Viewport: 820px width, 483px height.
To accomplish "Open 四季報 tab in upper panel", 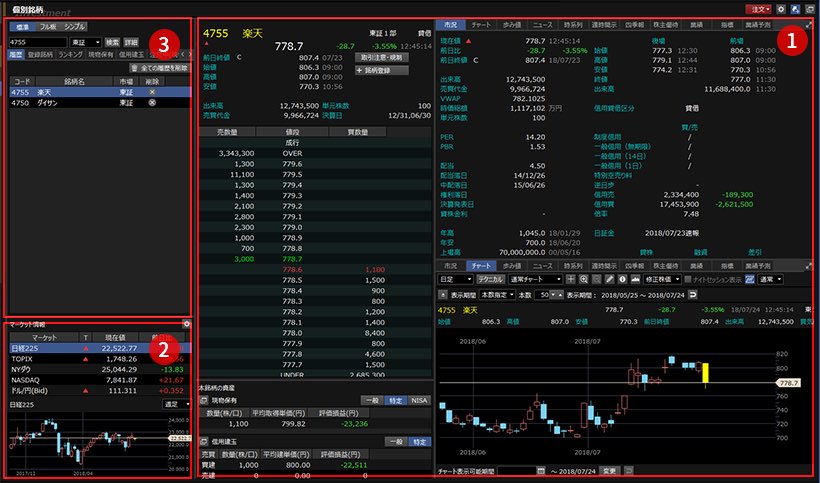I will point(634,25).
